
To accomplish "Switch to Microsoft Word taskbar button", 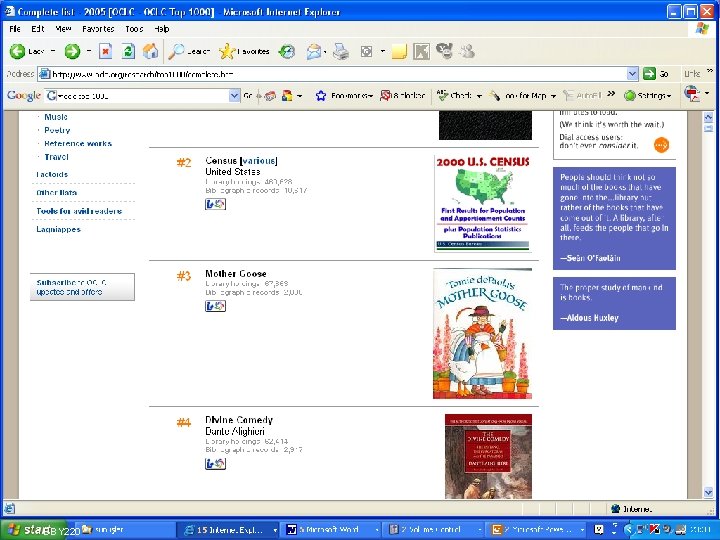I will pos(332,529).
